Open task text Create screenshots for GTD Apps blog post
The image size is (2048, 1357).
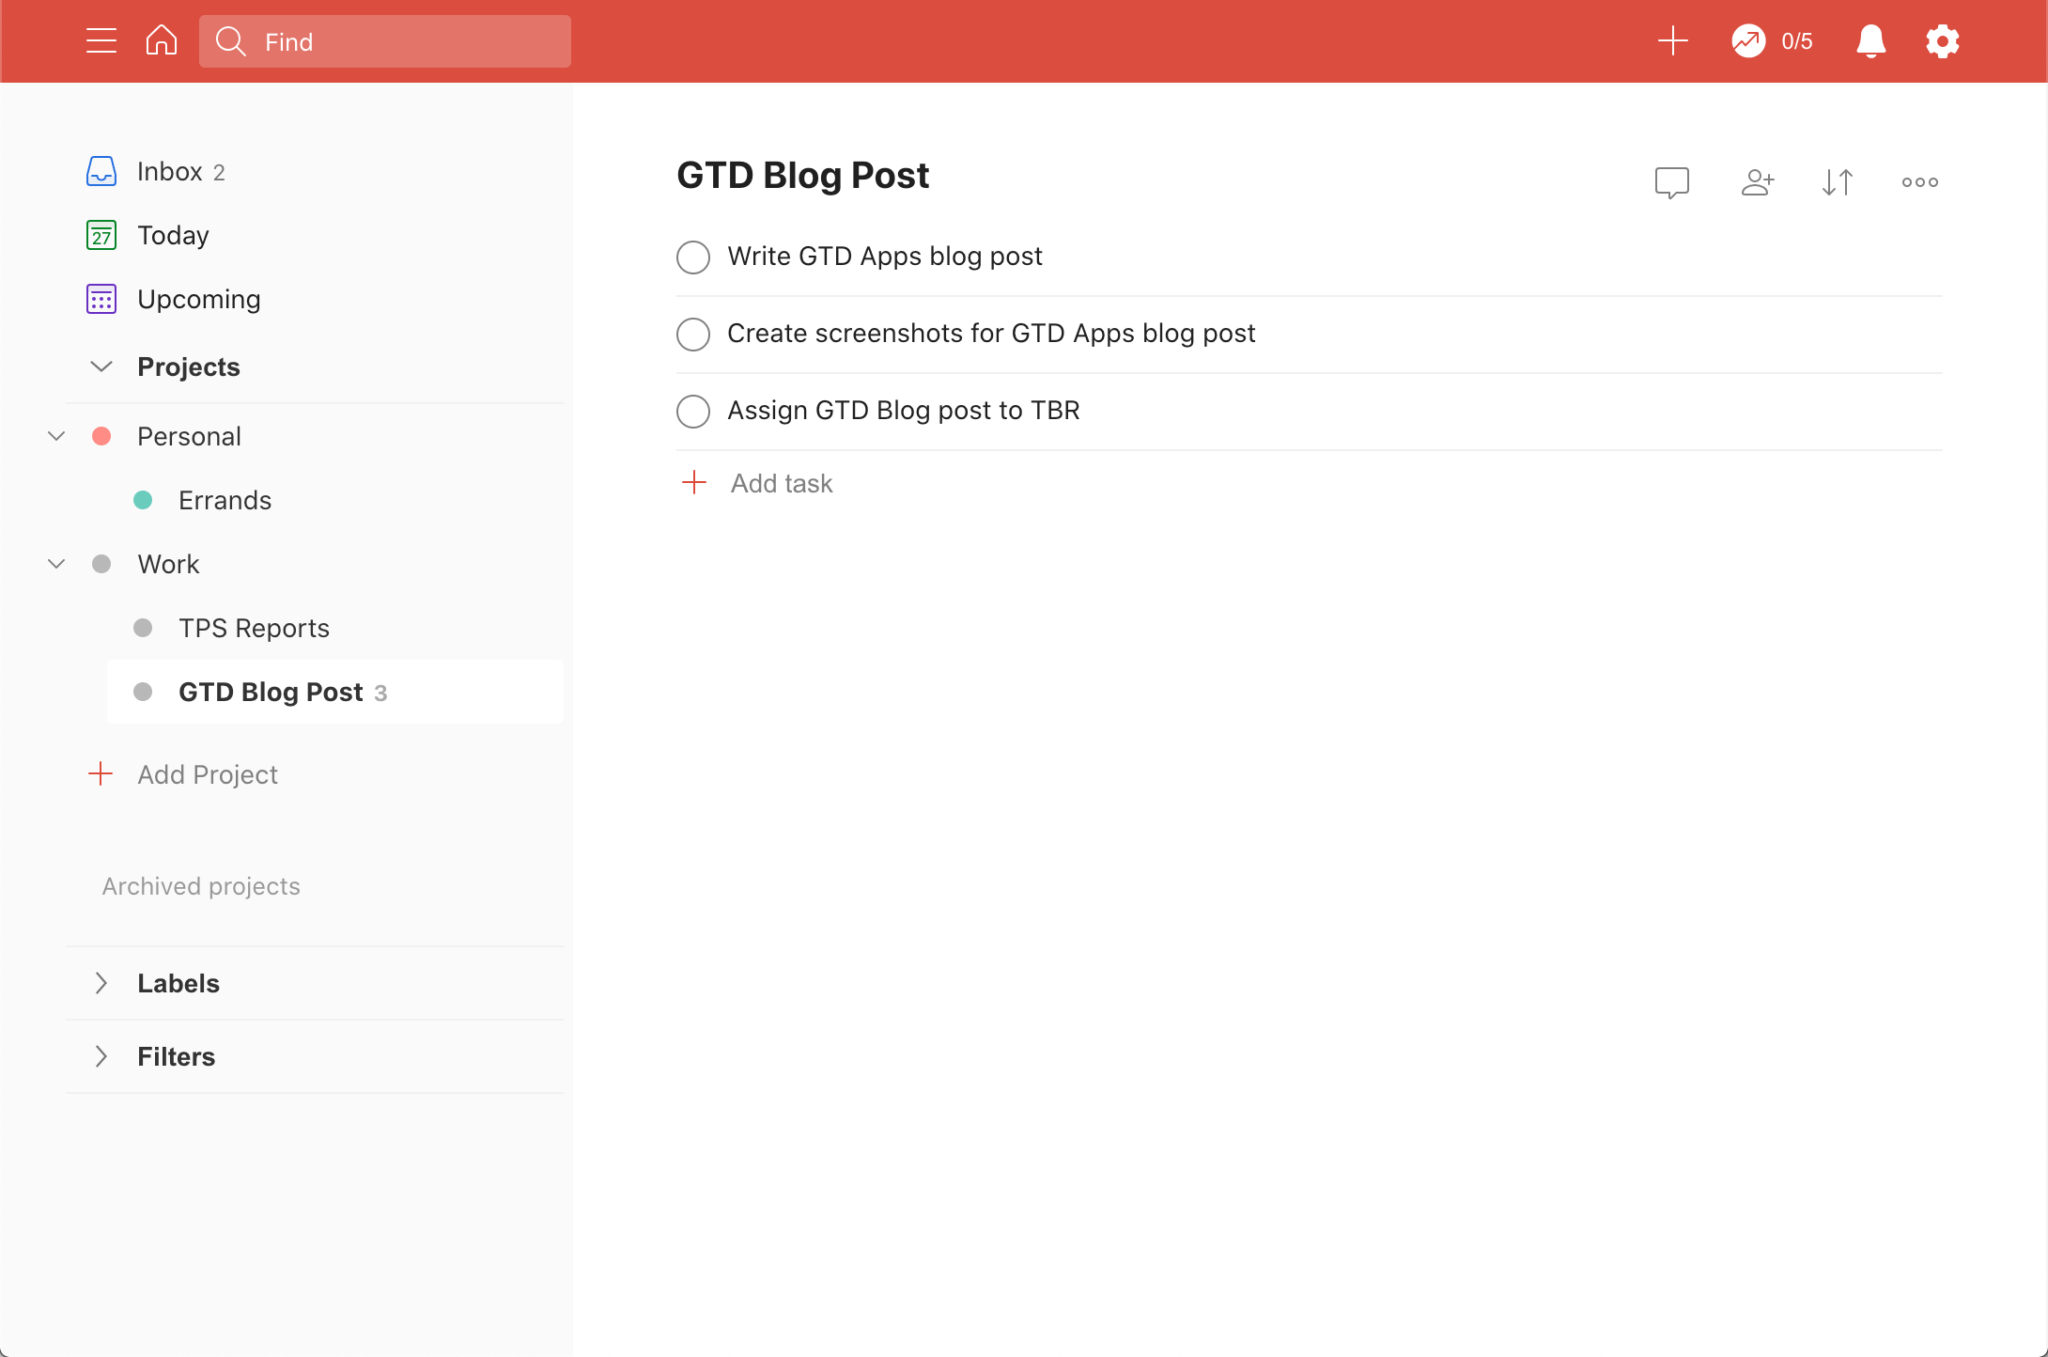coord(991,333)
